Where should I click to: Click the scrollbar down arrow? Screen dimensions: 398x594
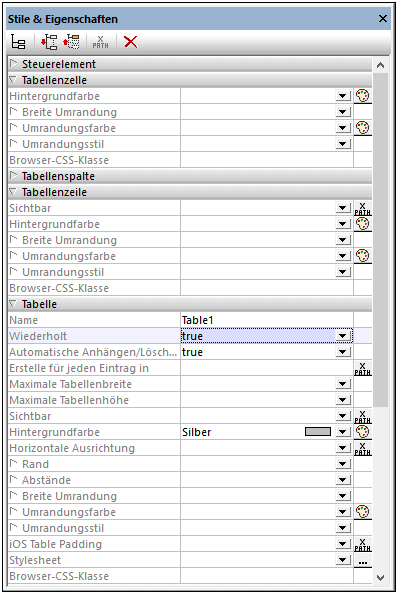(381, 578)
